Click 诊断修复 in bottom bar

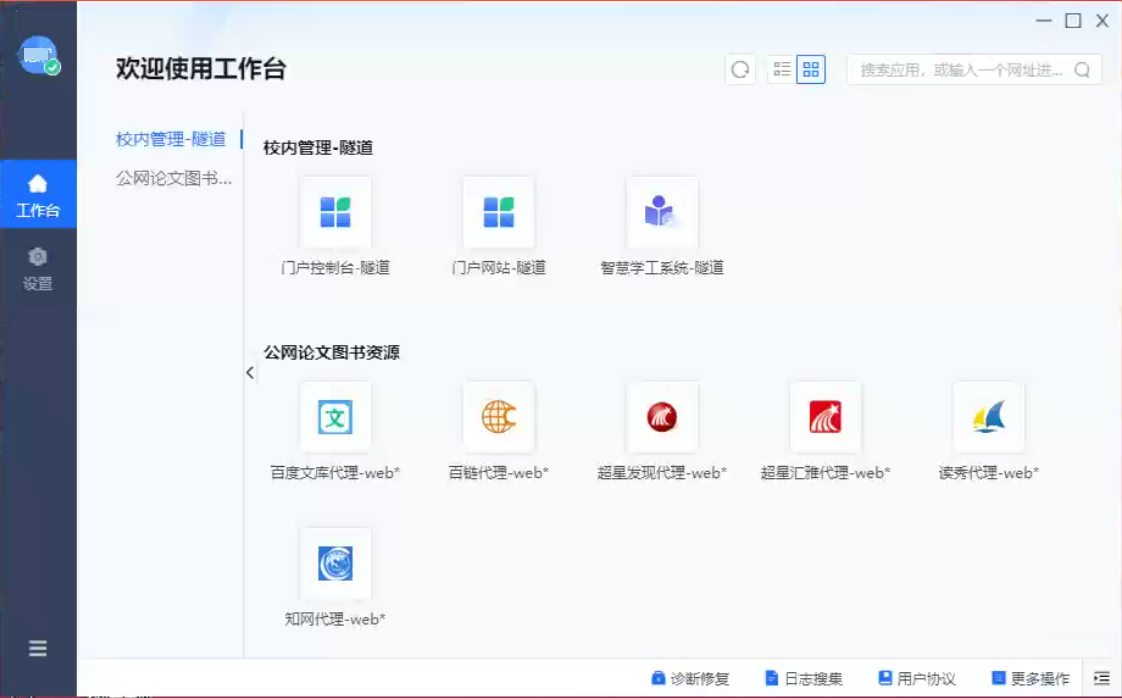click(690, 678)
